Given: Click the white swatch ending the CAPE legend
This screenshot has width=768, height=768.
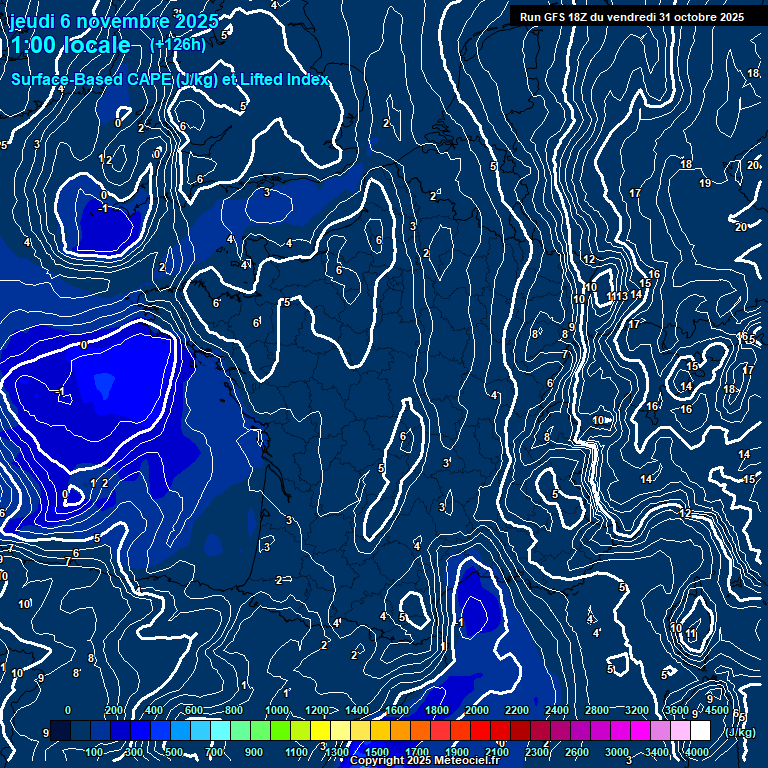Looking at the screenshot, I should (x=700, y=730).
